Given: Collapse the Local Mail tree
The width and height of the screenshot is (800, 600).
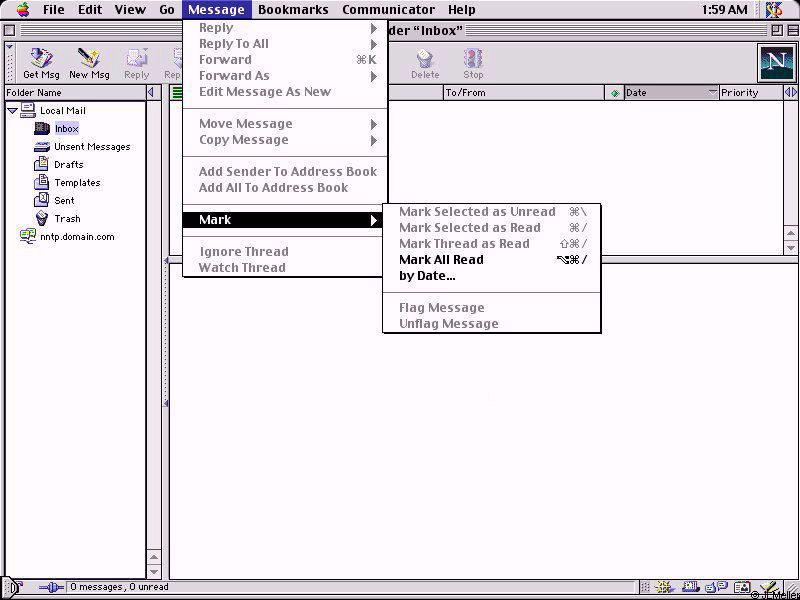Looking at the screenshot, I should coord(12,111).
